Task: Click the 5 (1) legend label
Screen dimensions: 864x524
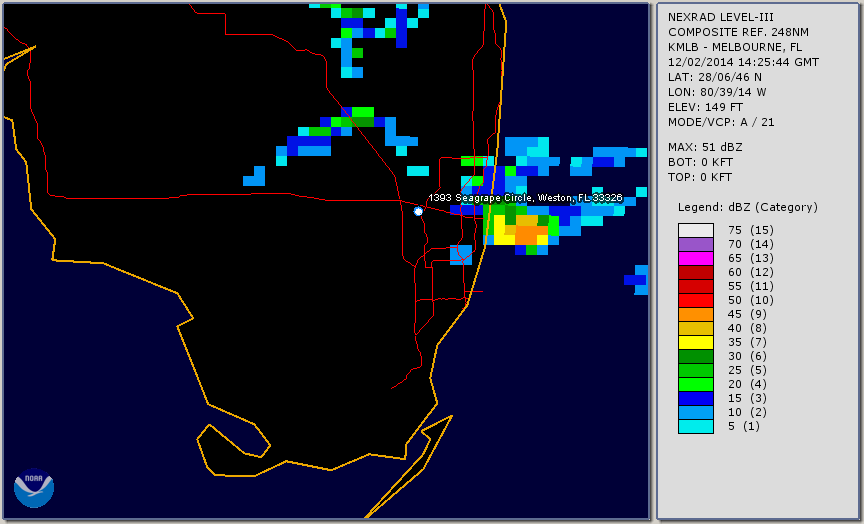Action: pyautogui.click(x=743, y=426)
